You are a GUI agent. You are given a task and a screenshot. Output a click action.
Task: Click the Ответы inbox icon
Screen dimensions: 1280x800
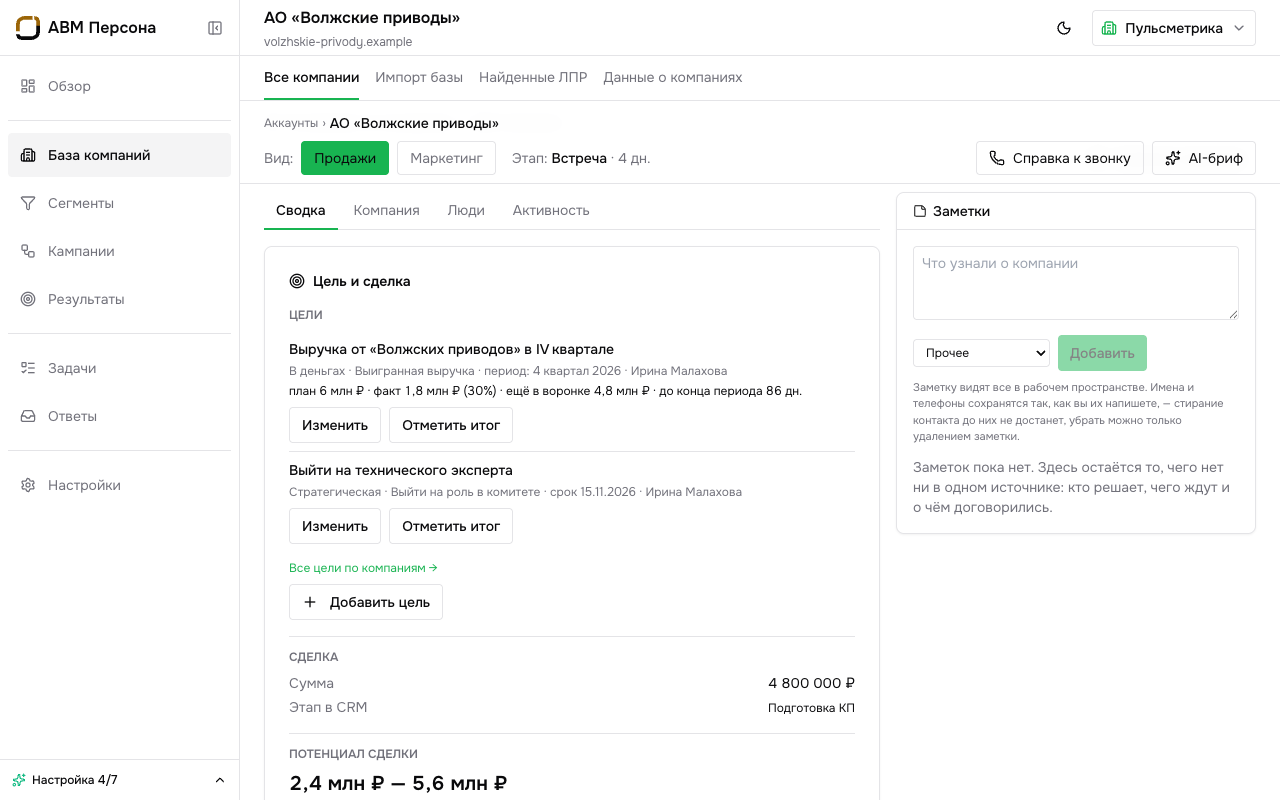tap(28, 416)
